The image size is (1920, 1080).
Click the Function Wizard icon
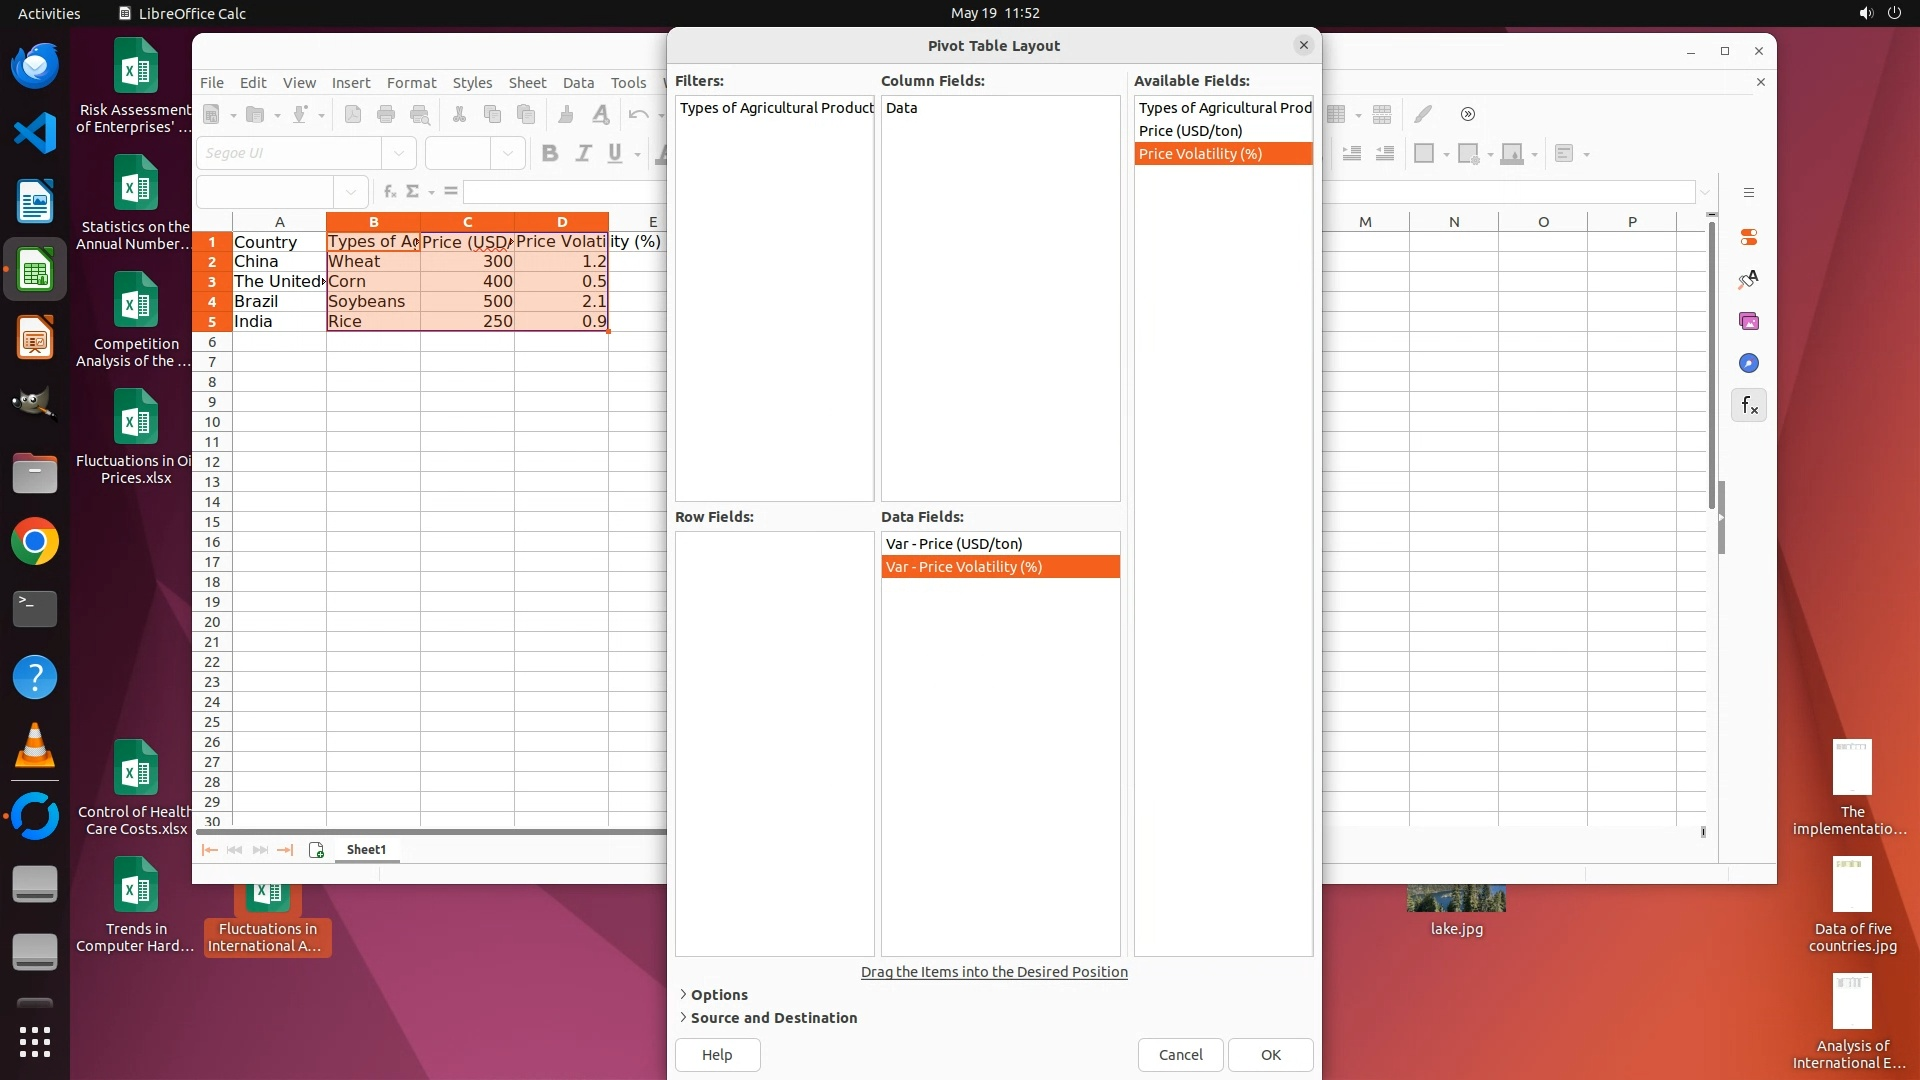(390, 191)
